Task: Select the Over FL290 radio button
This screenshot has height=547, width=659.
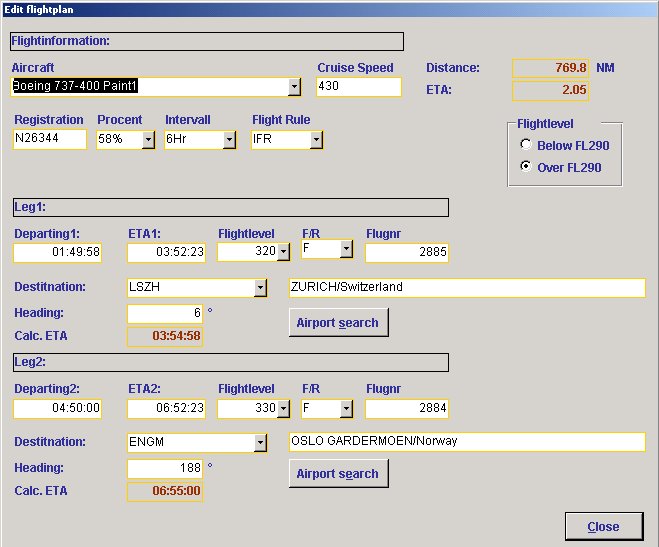Action: (526, 166)
